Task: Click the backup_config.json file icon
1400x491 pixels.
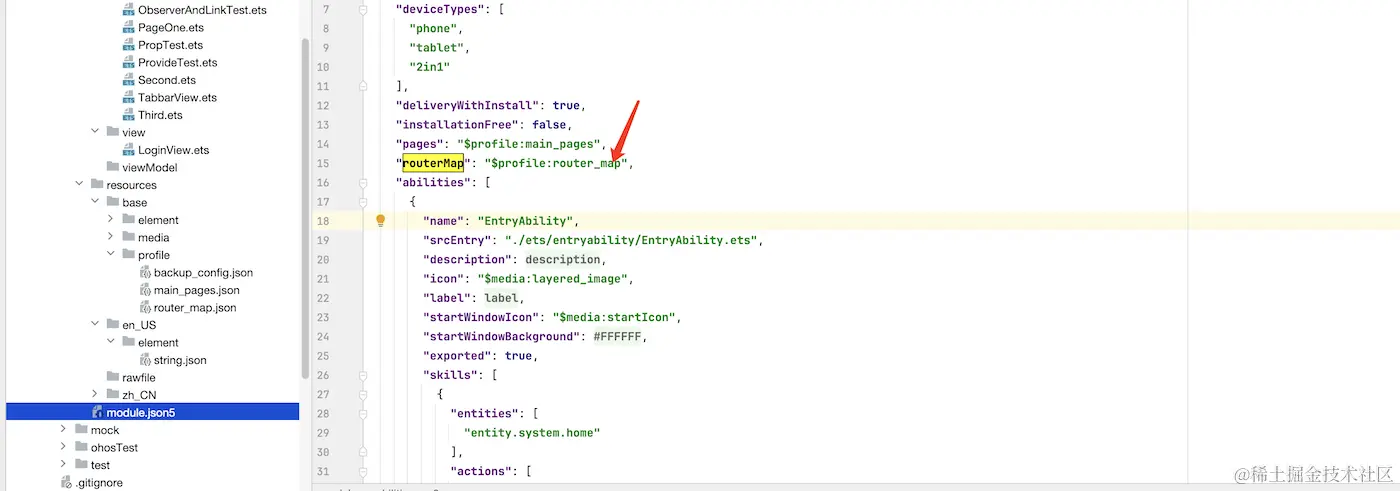Action: click(x=145, y=272)
